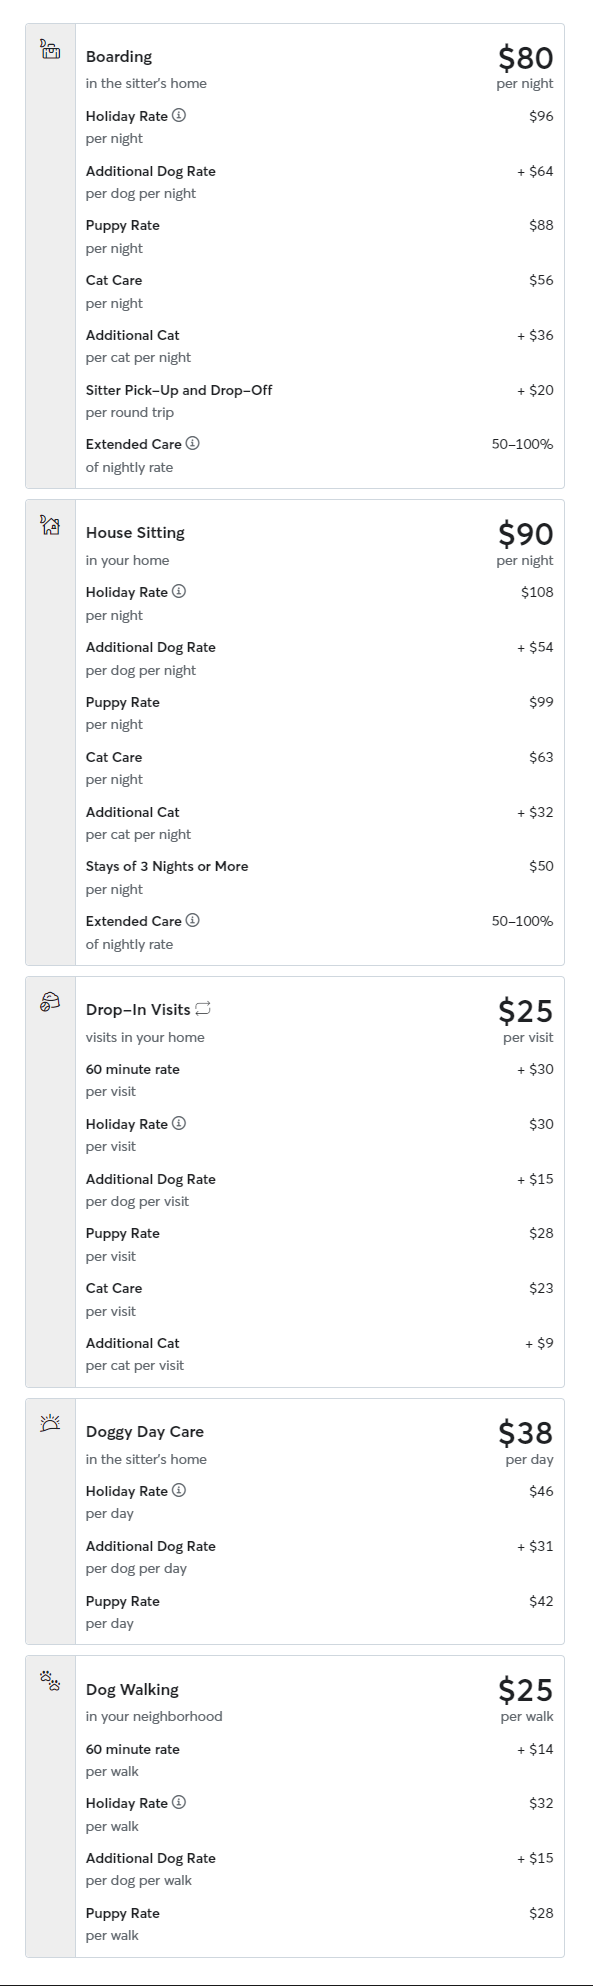The width and height of the screenshot is (593, 1987).
Task: Open Dog Walking Holiday Rate info icon
Action: point(179,1802)
